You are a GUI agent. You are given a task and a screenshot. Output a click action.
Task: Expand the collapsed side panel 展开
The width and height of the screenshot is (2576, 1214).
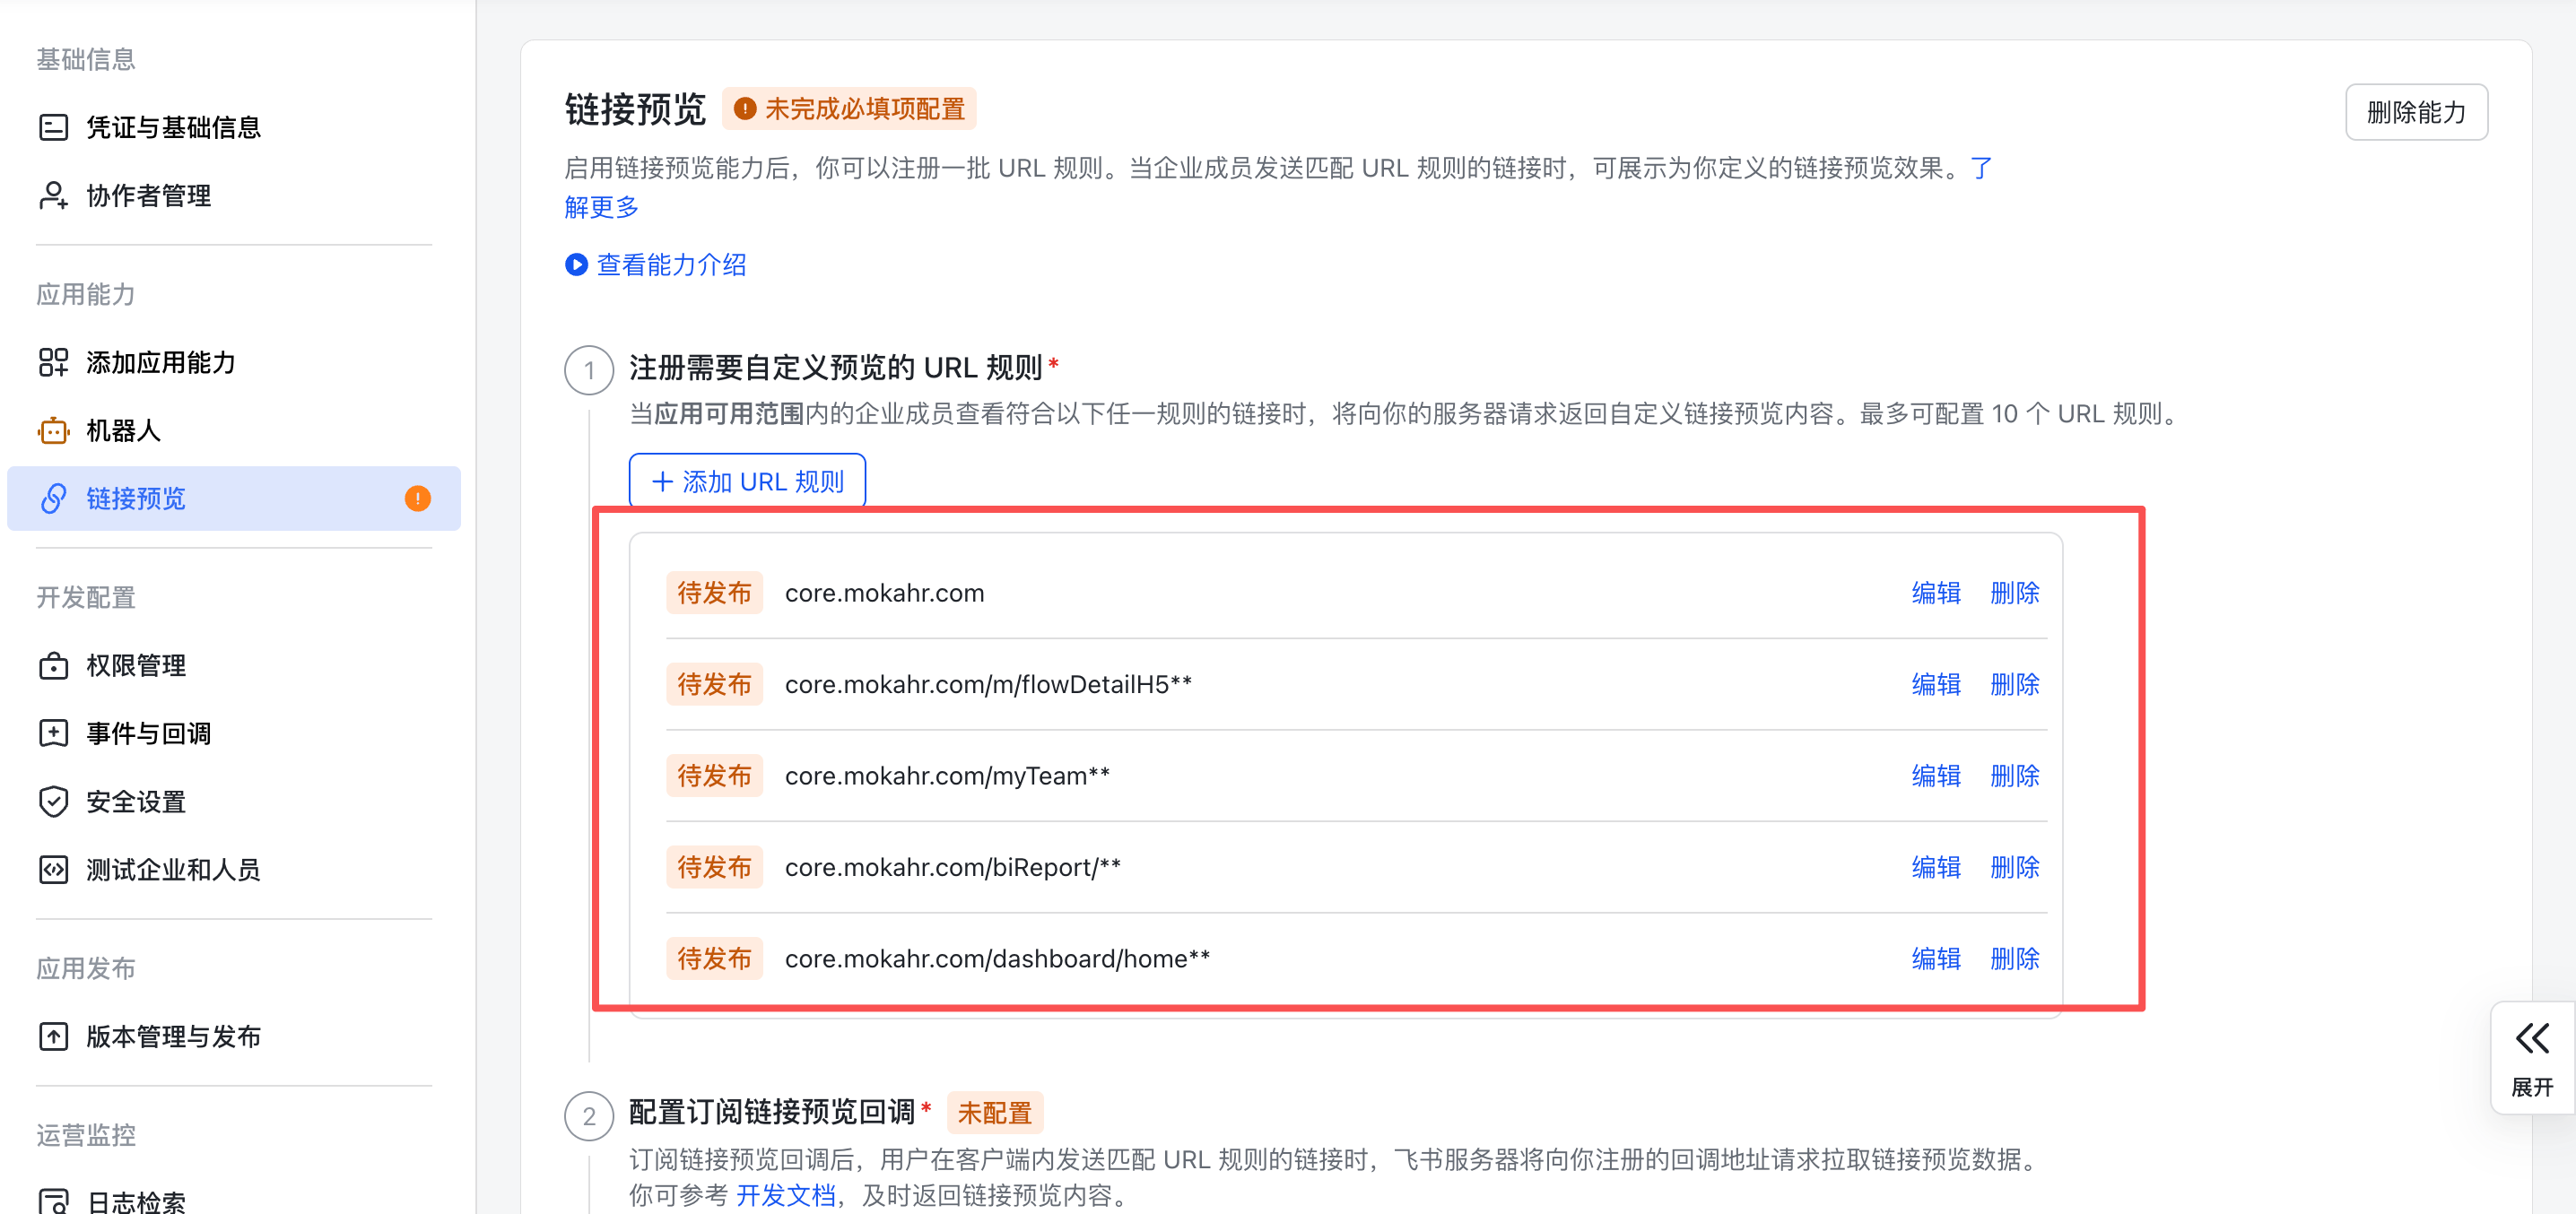coord(2531,1058)
